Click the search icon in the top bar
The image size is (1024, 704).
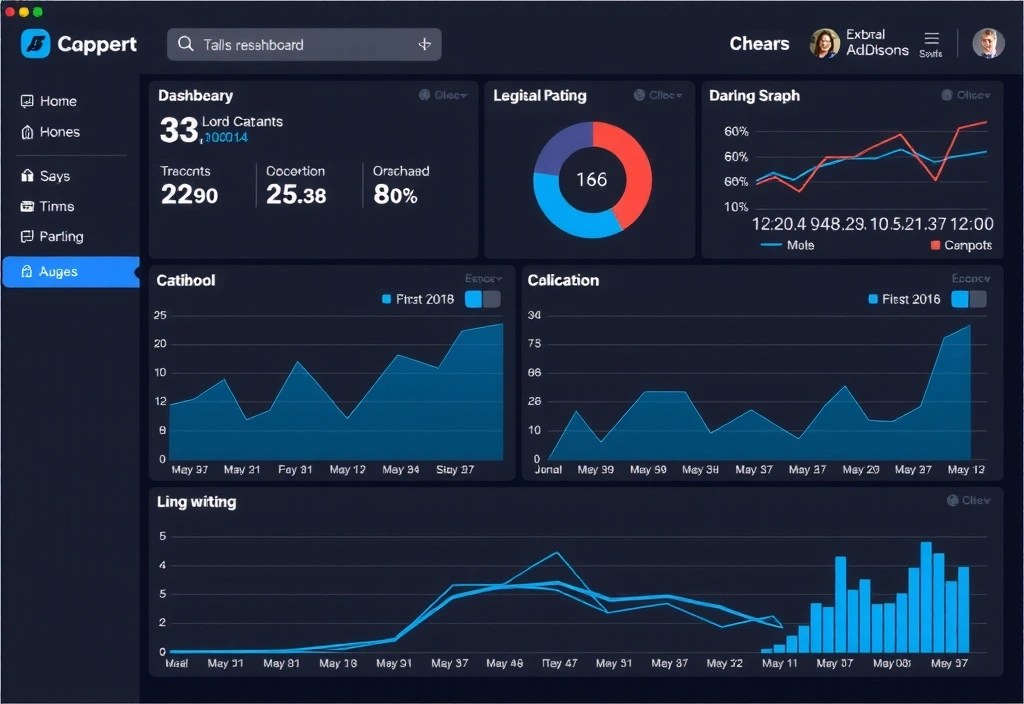[x=184, y=44]
